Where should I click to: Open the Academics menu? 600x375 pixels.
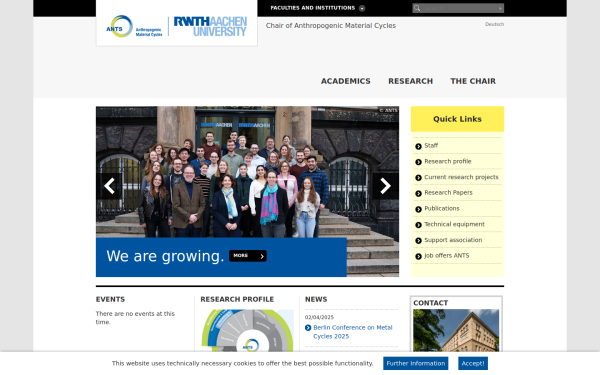tap(346, 81)
